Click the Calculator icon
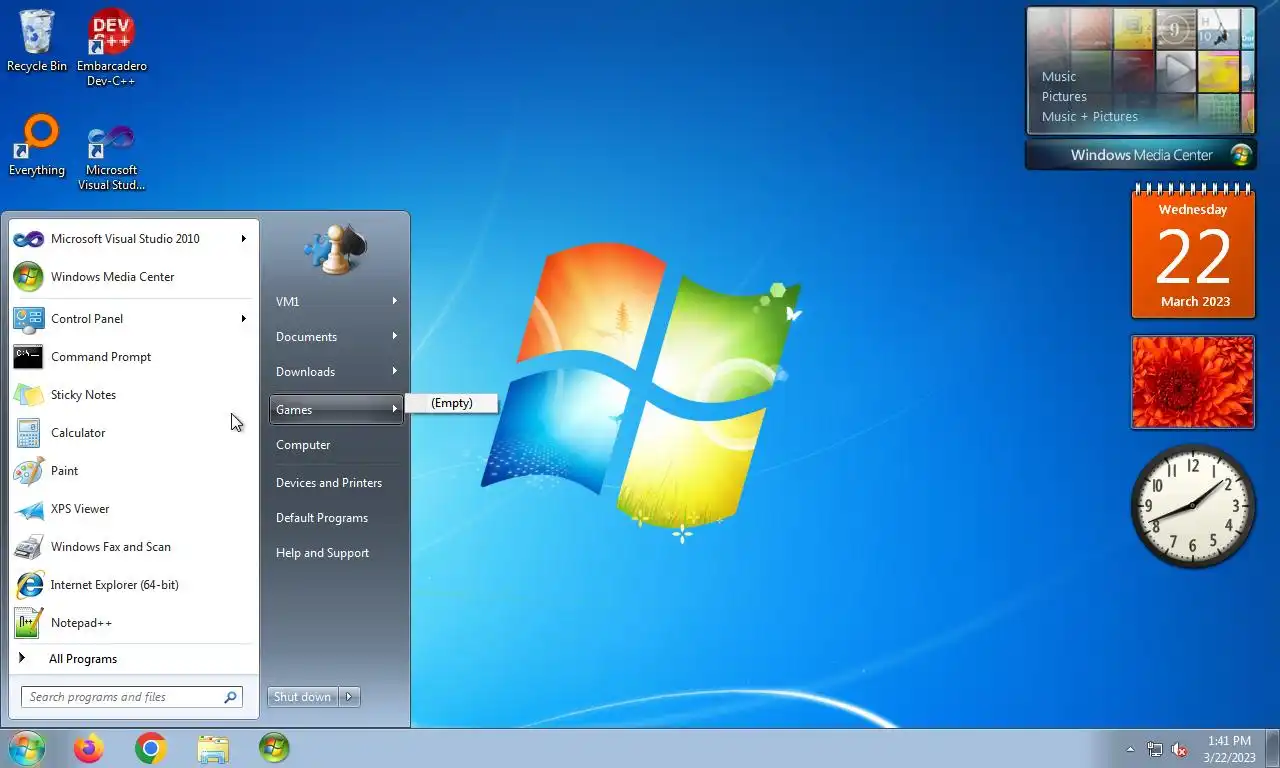The height and width of the screenshot is (768, 1280). pos(28,433)
